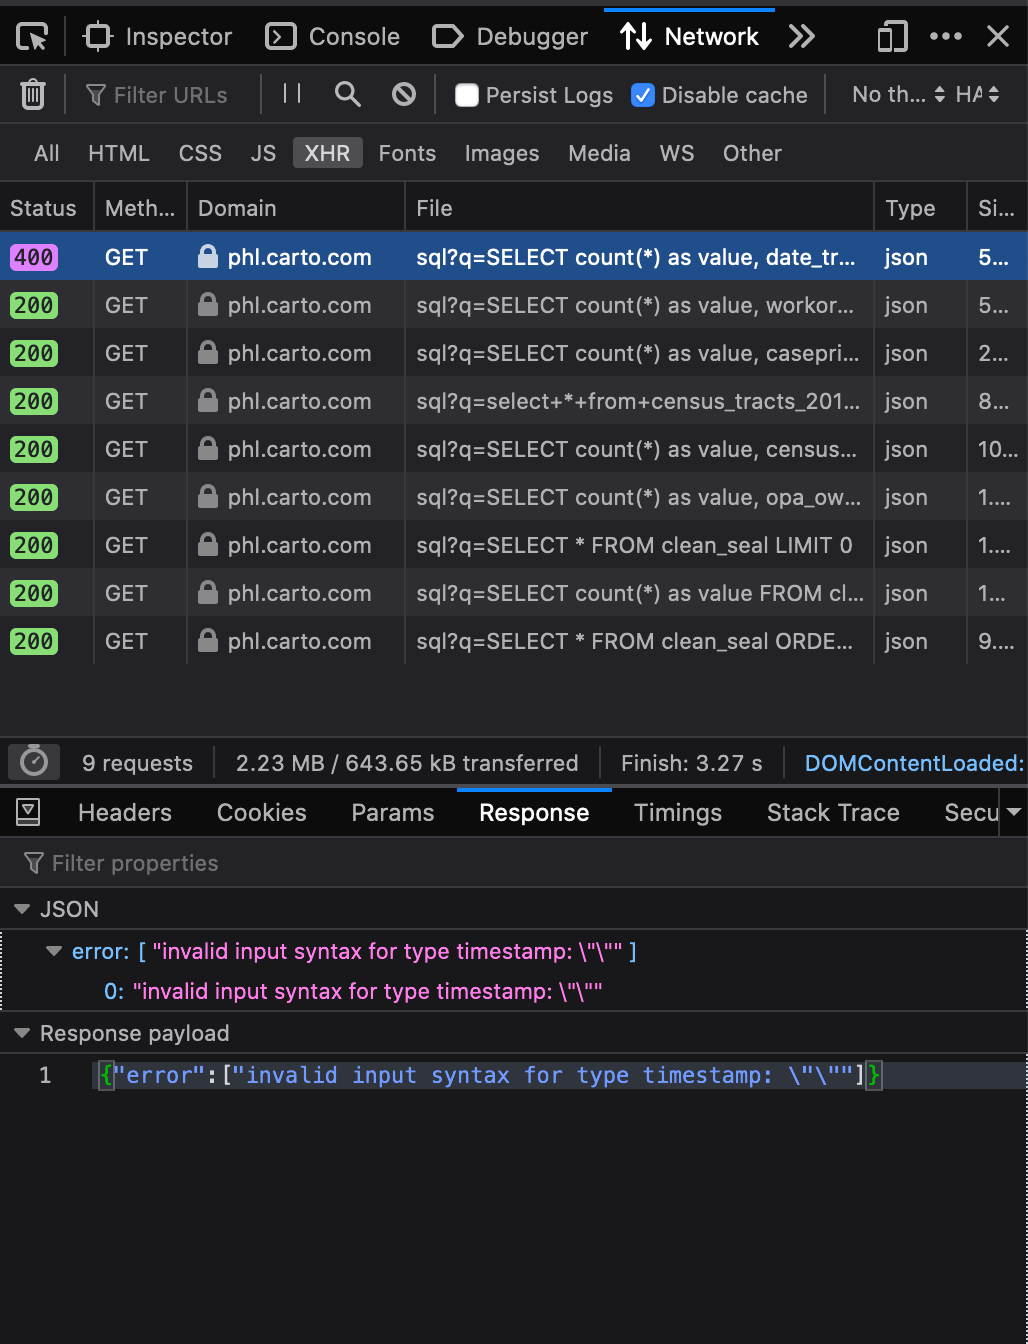
Task: Open the Params details tab
Action: click(393, 812)
